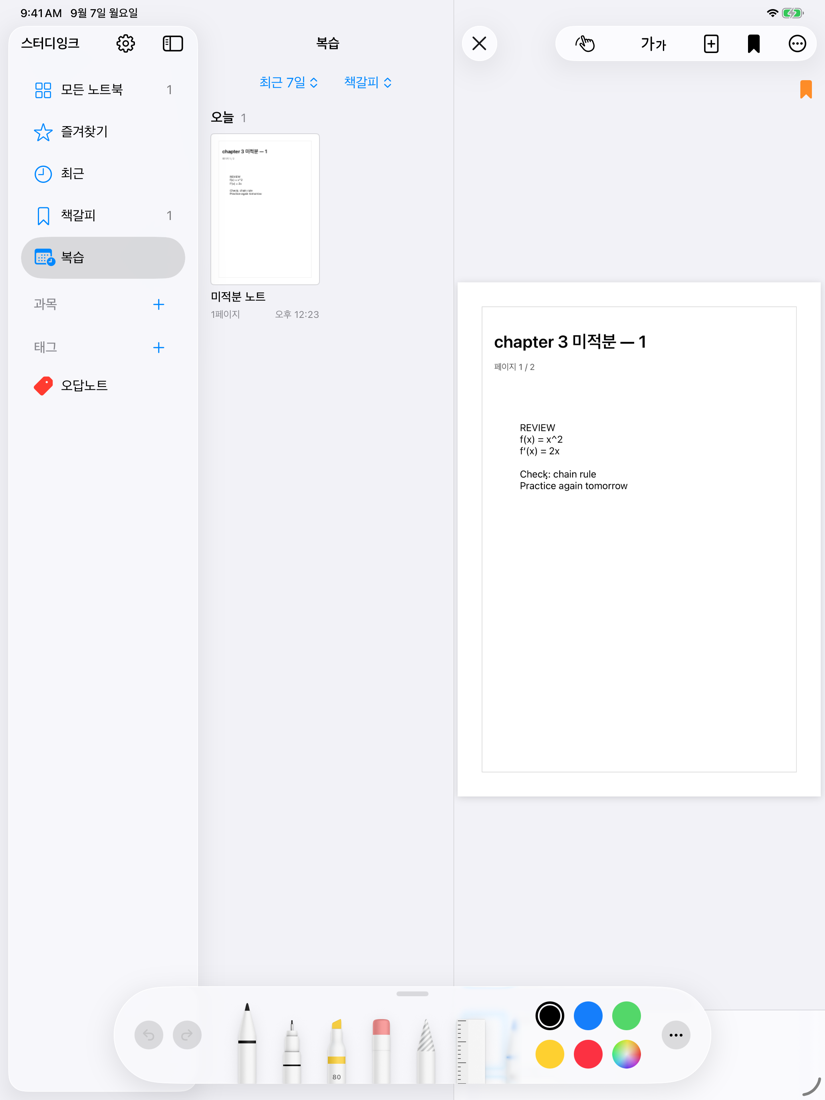Toggle the ruler tool
825x1100 pixels.
pos(471,1051)
